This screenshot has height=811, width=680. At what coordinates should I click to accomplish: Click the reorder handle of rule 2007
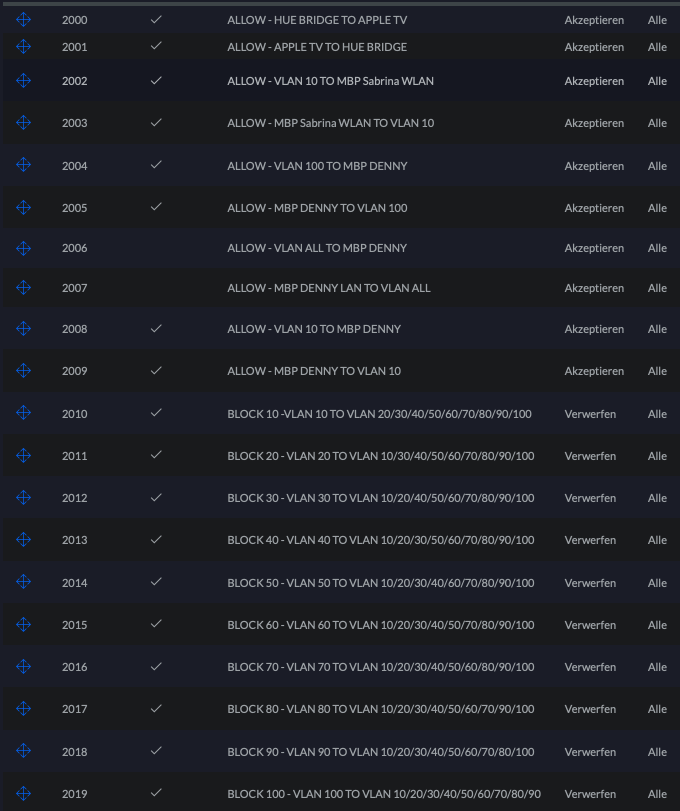[24, 288]
